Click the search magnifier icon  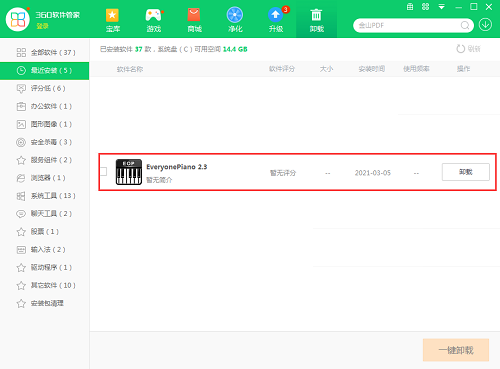465,25
